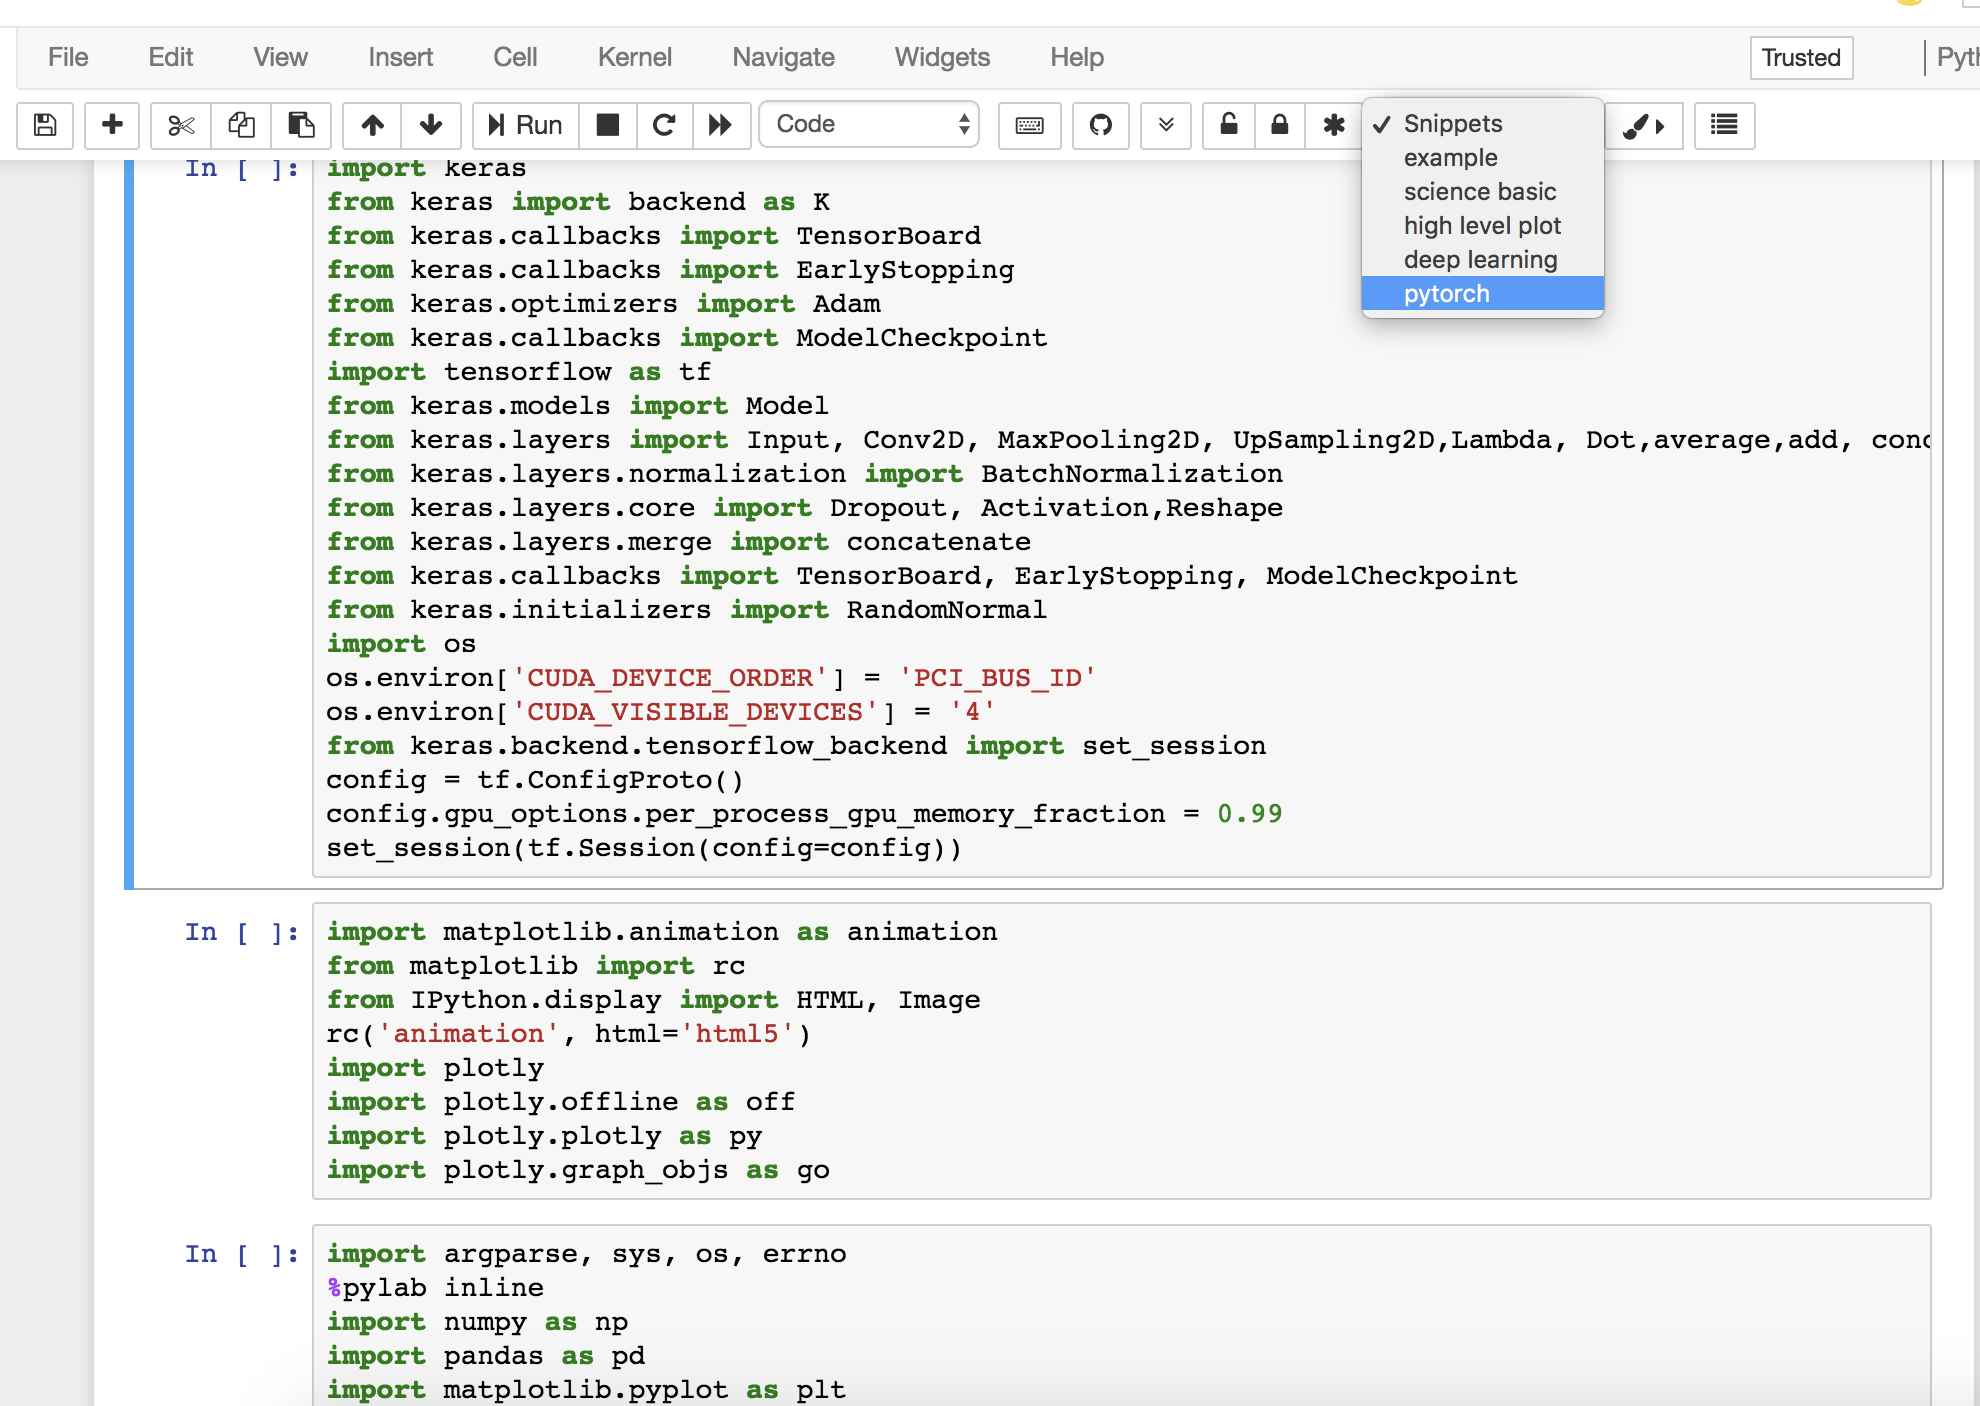Viewport: 1980px width, 1406px height.
Task: Select pytorch from Snippets dropdown
Action: 1446,294
